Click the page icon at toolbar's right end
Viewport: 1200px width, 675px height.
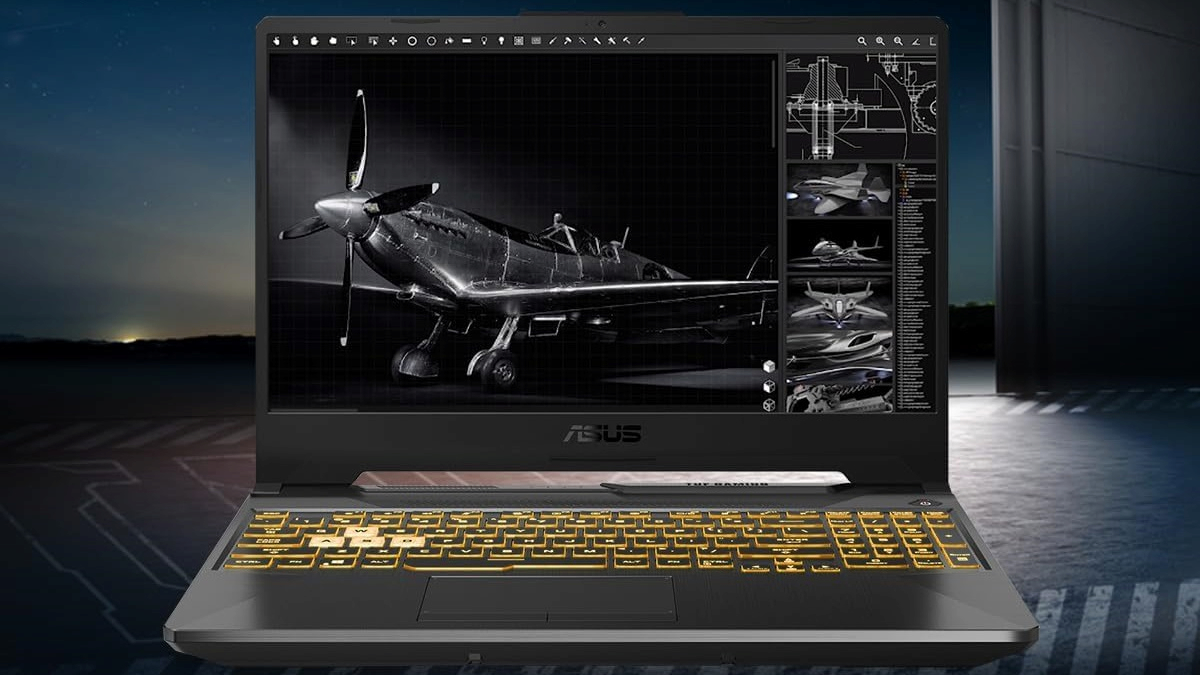click(932, 41)
